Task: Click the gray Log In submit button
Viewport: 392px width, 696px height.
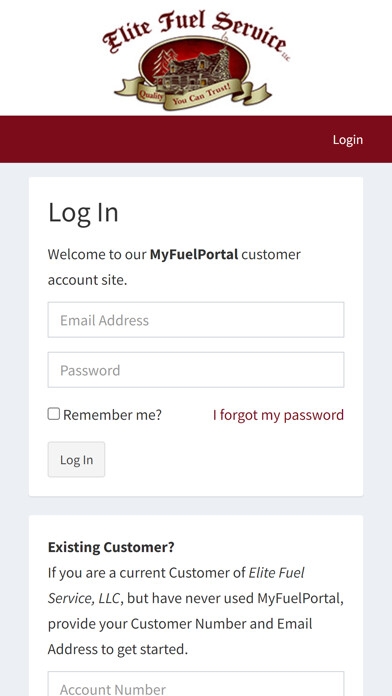Action: (76, 459)
